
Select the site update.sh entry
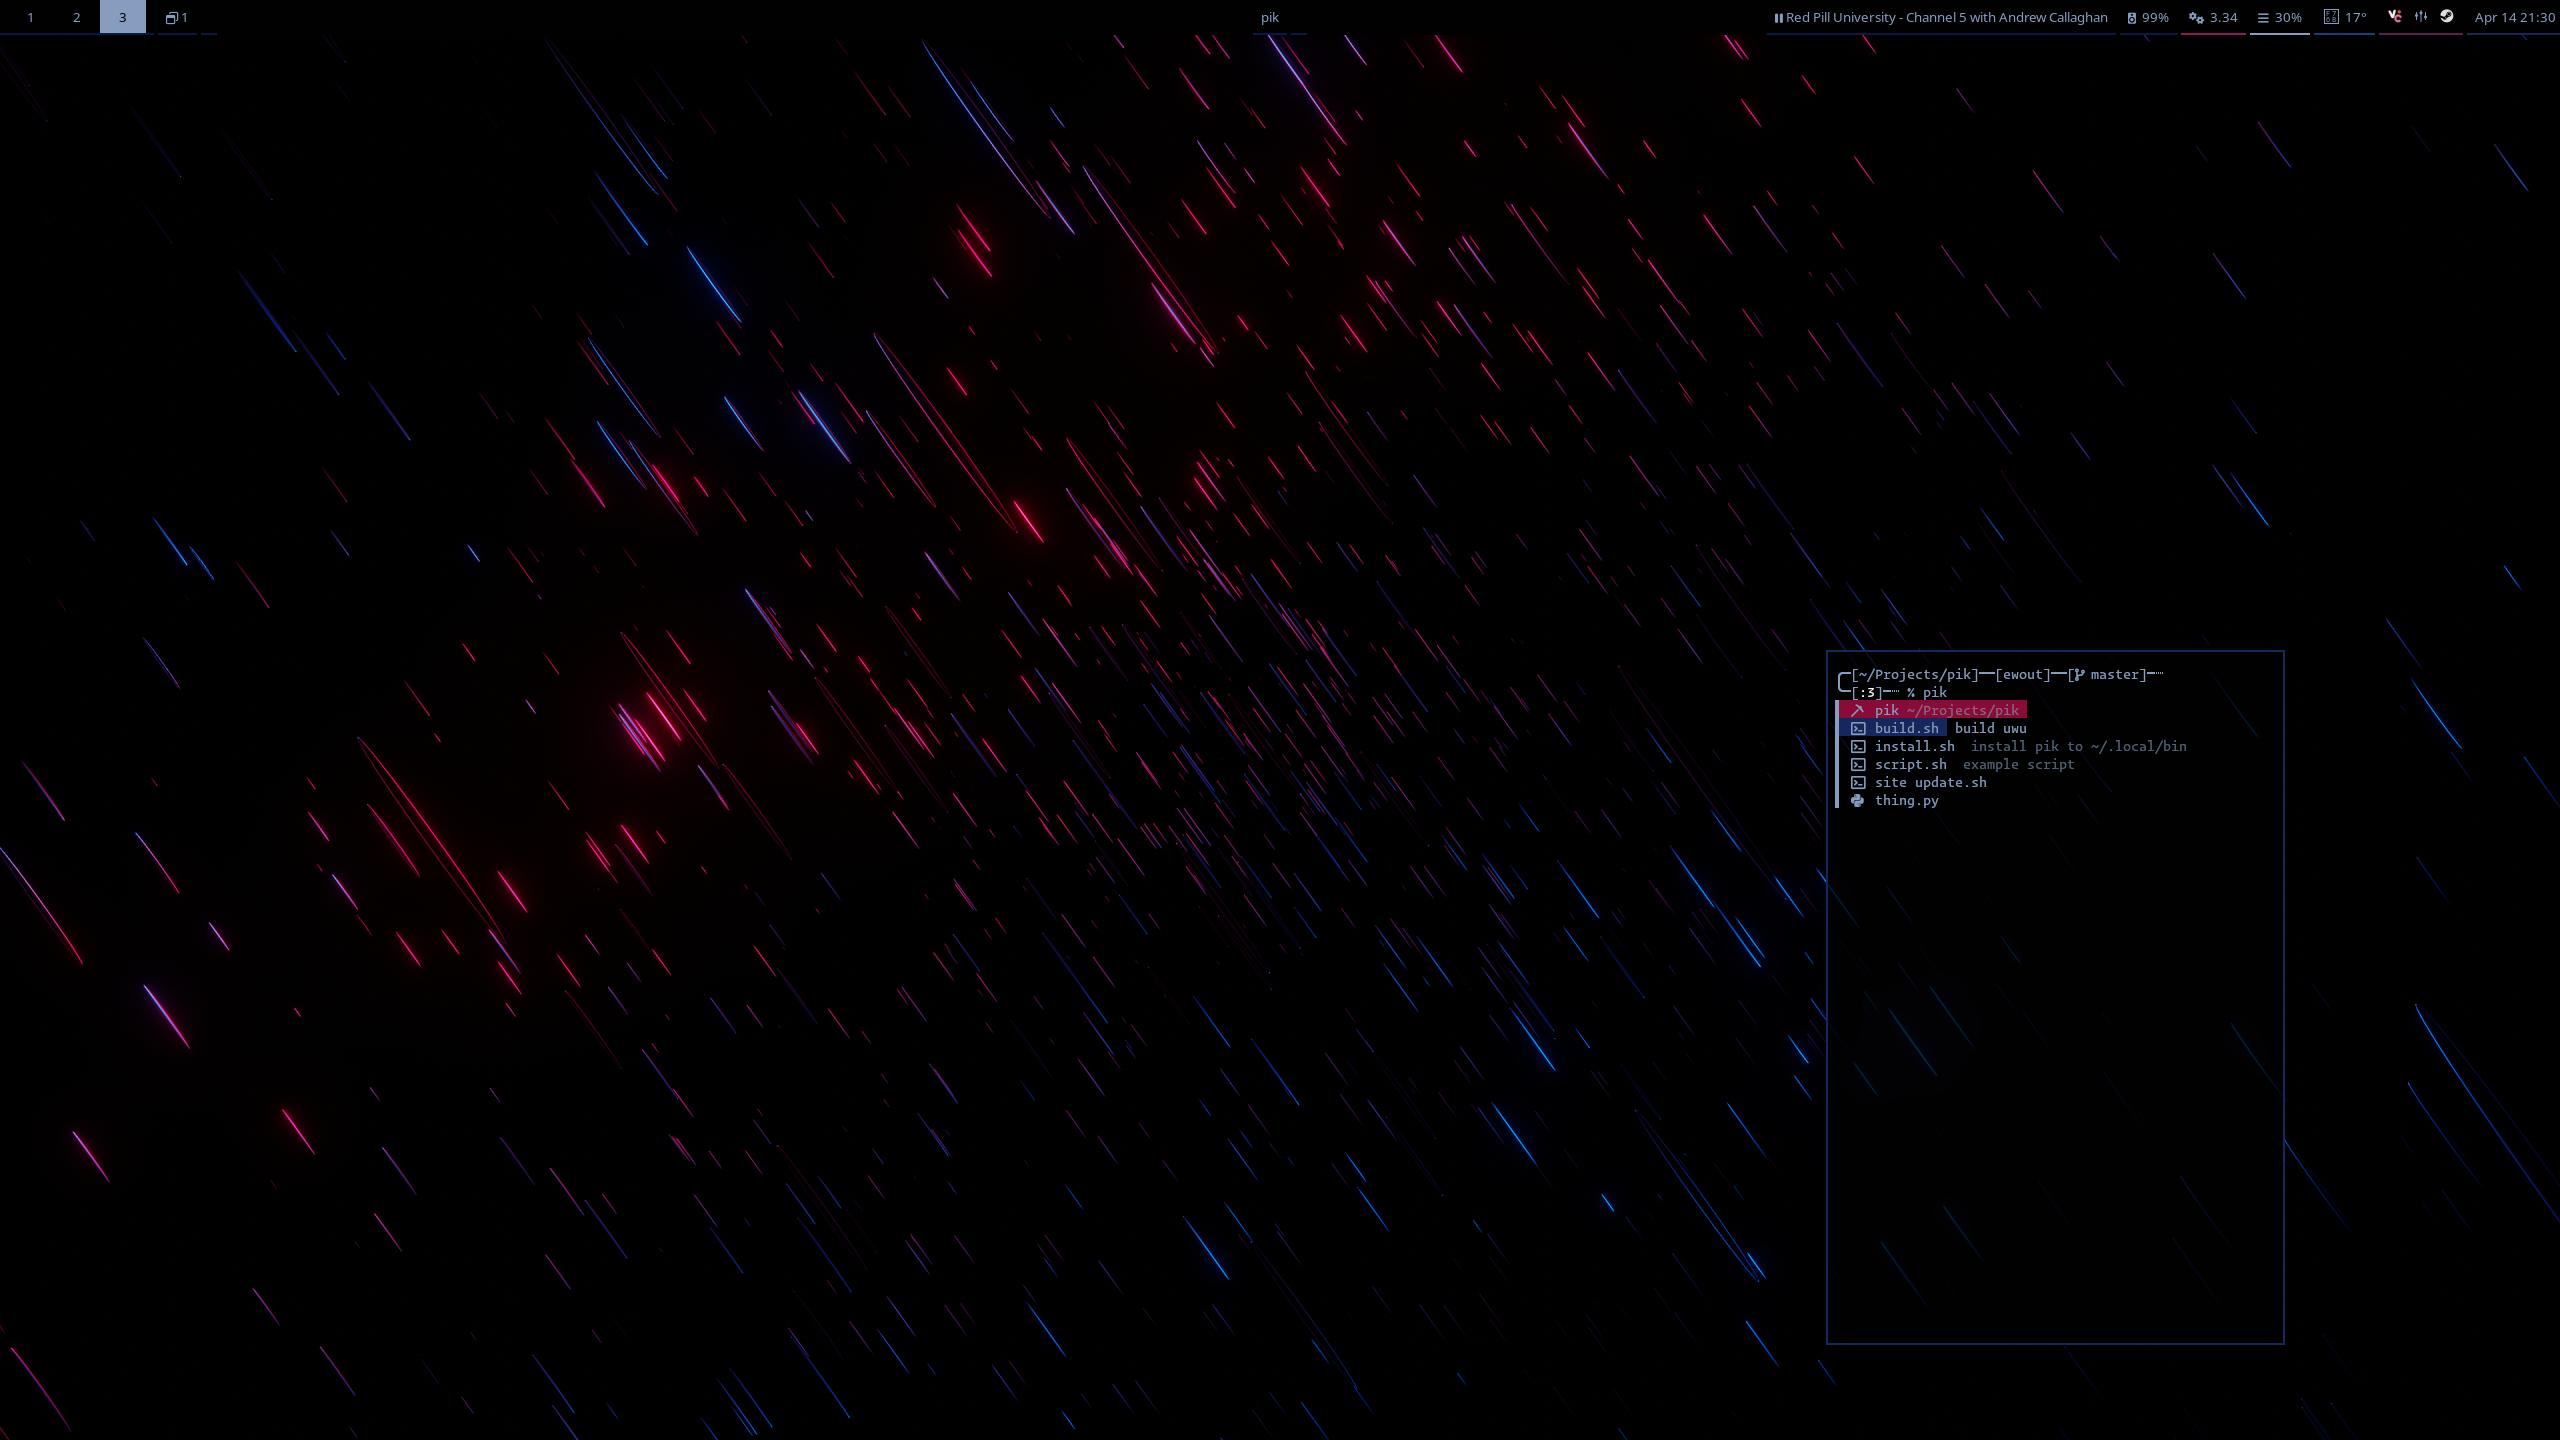[1930, 783]
